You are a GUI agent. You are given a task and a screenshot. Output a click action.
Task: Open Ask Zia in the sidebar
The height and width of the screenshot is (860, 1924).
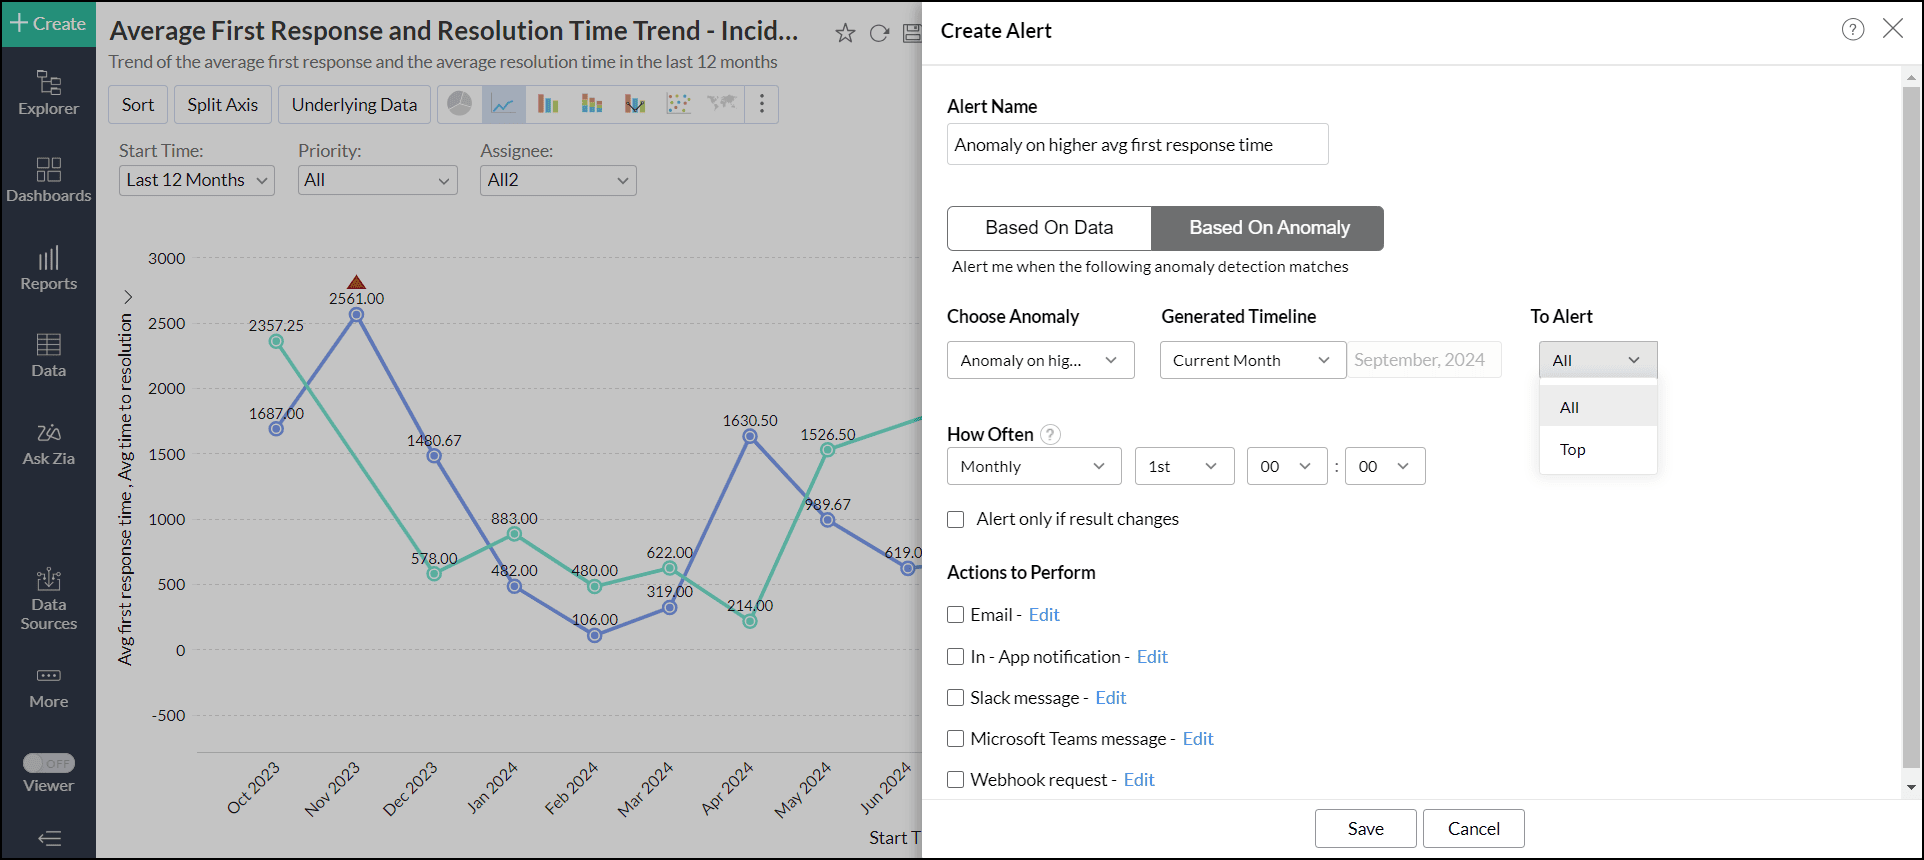(48, 445)
